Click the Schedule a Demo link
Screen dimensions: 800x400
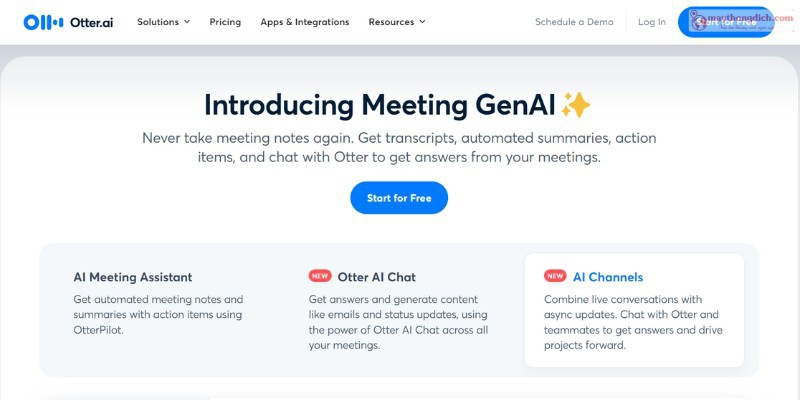pyautogui.click(x=574, y=22)
